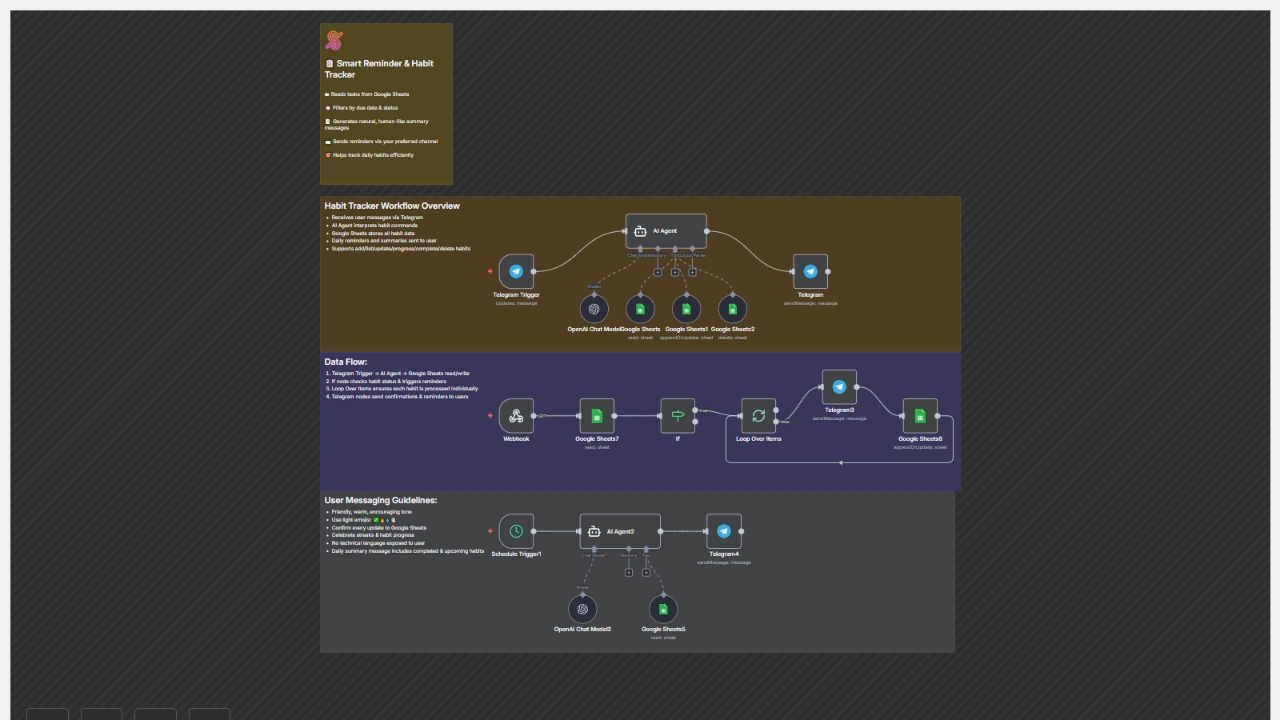The width and height of the screenshot is (1280, 720).
Task: Open the If condition node
Action: click(x=677, y=416)
